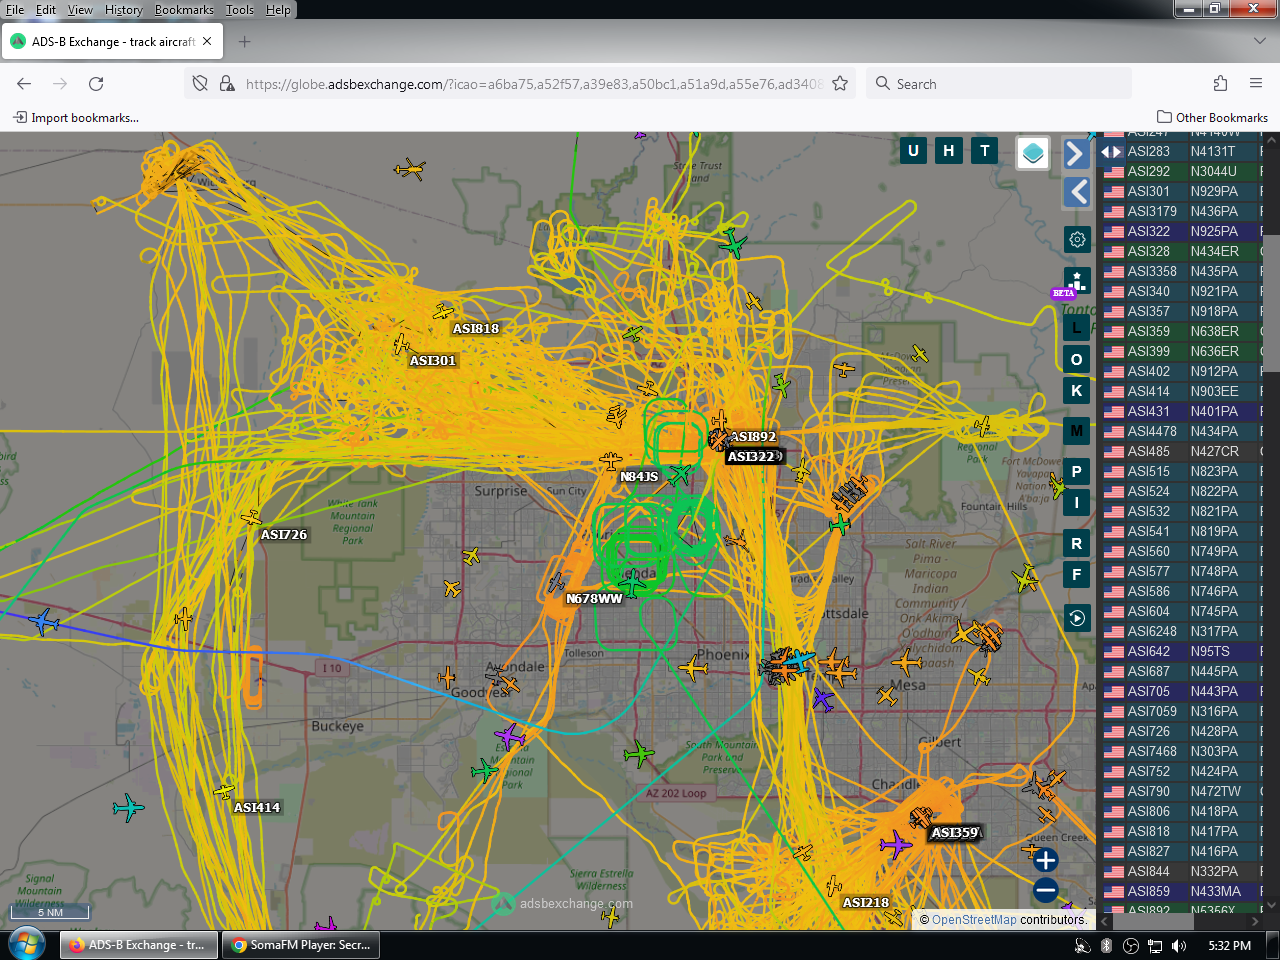Click the purple aircraft left of ASI359 label
This screenshot has width=1280, height=960.
point(896,845)
